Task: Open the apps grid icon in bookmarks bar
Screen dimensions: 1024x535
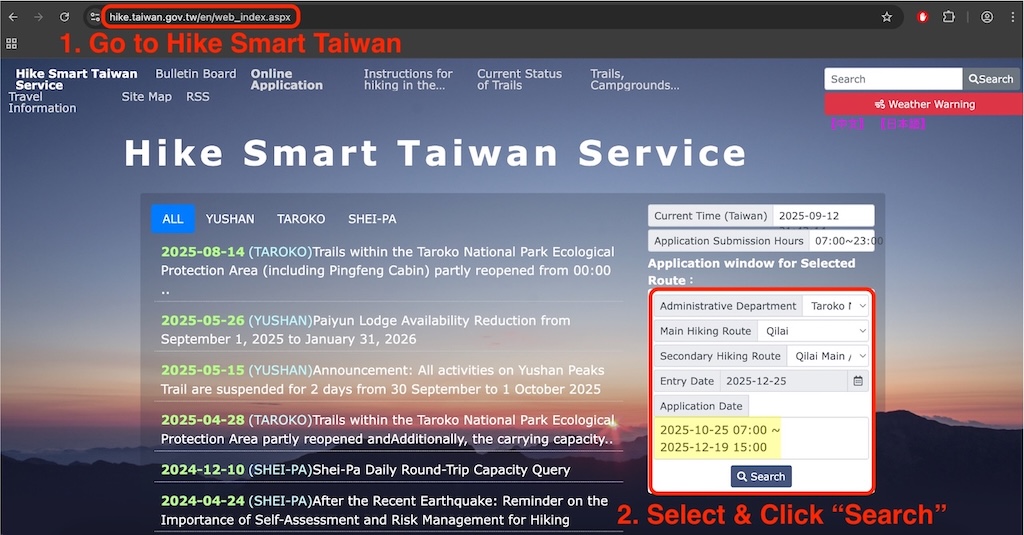Action: tap(11, 44)
